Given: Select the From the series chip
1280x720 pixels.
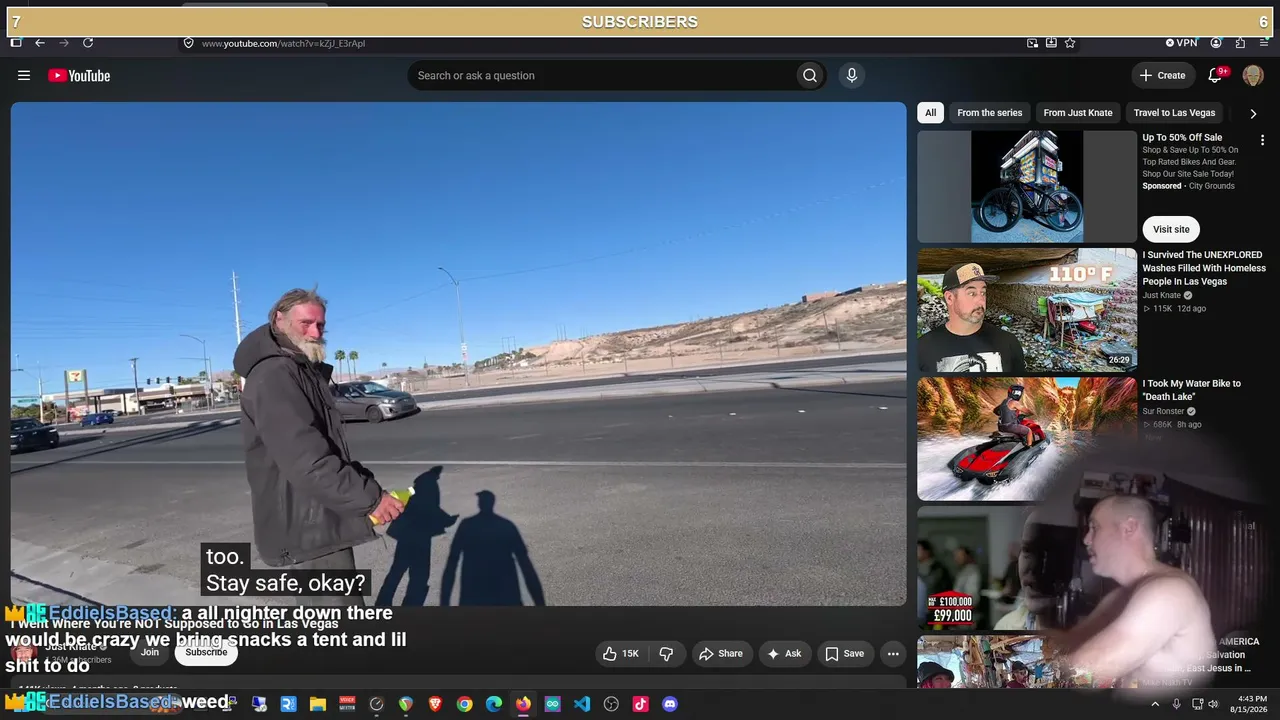Looking at the screenshot, I should [x=990, y=113].
